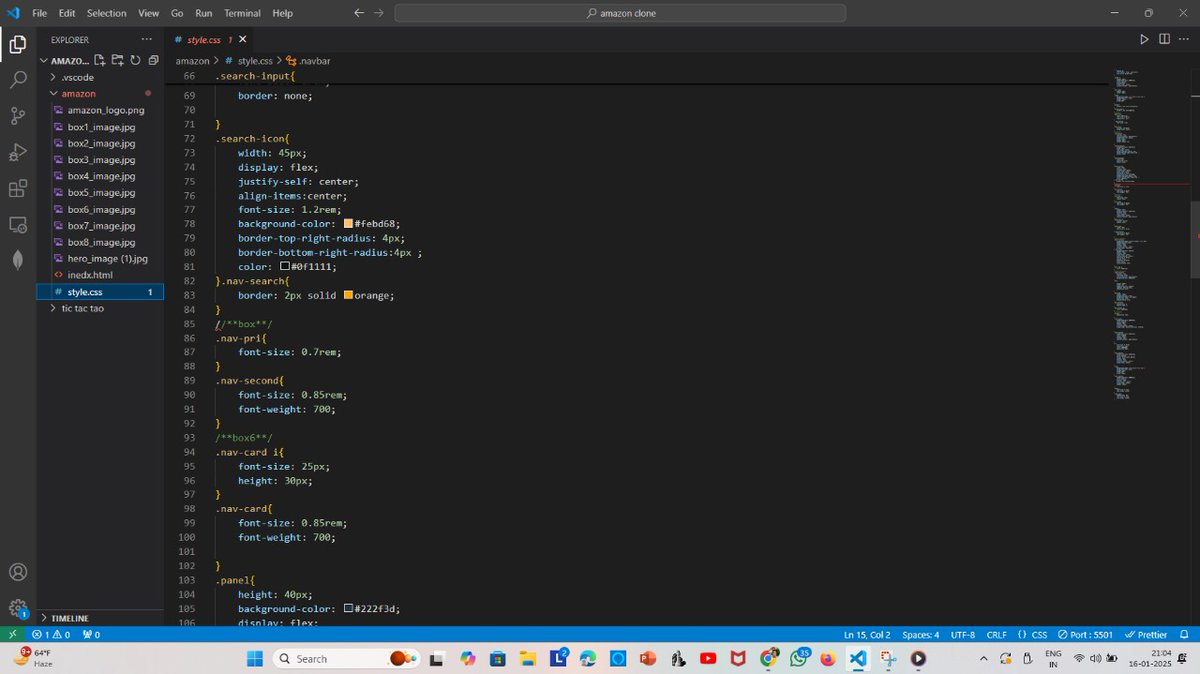The image size is (1200, 674).
Task: Click the amazon clone command center search
Action: [620, 13]
